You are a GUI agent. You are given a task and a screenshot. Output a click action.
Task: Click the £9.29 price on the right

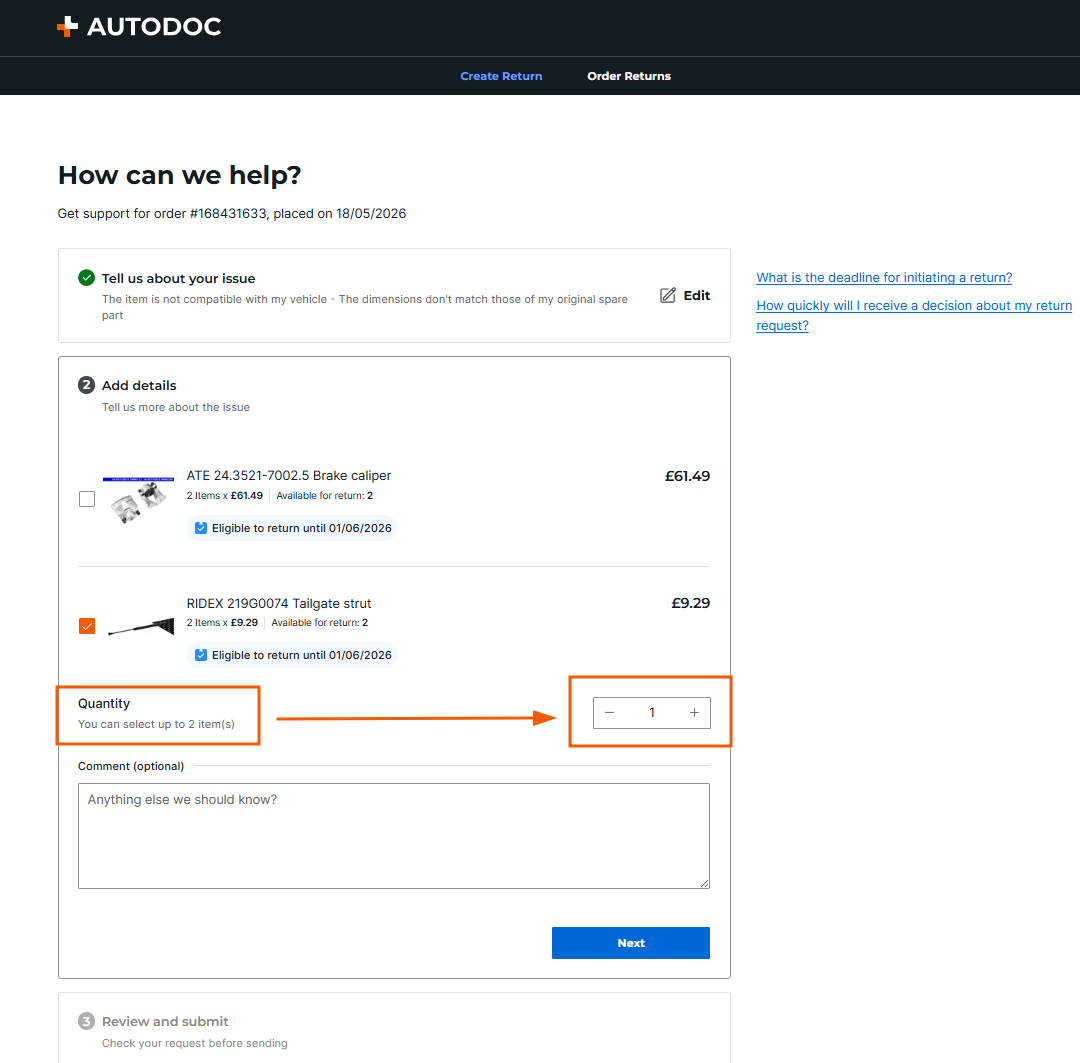[x=690, y=603]
